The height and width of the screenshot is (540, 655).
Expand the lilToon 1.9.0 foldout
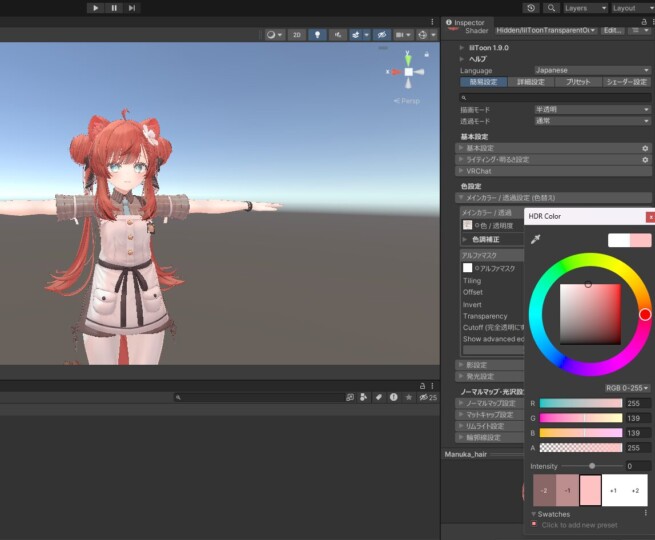[462, 48]
